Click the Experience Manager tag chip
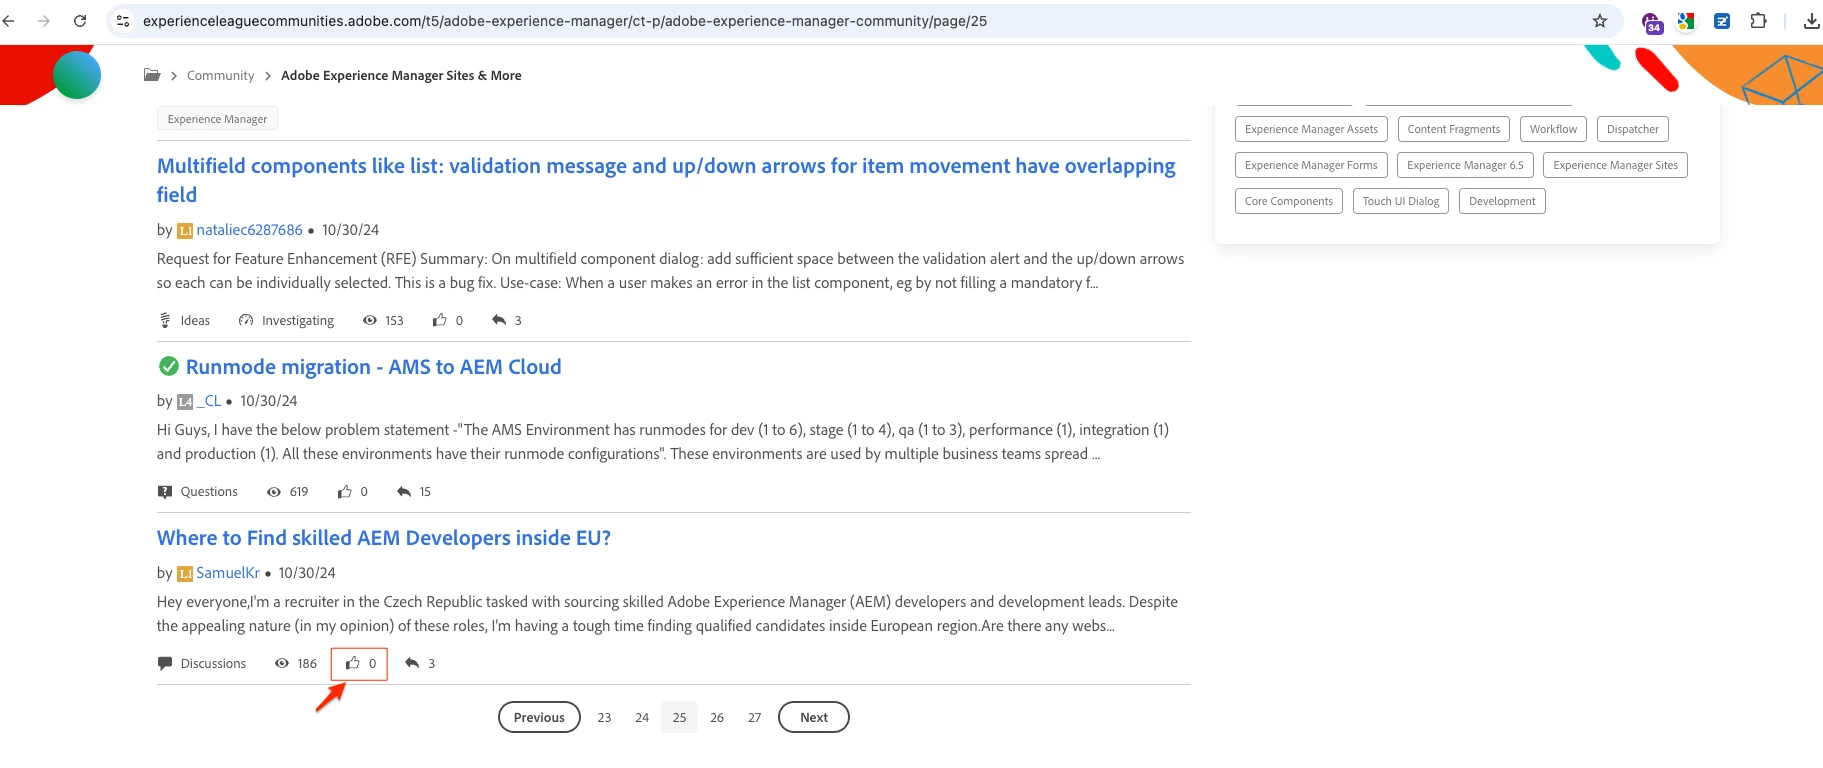This screenshot has height=768, width=1823. (x=217, y=119)
